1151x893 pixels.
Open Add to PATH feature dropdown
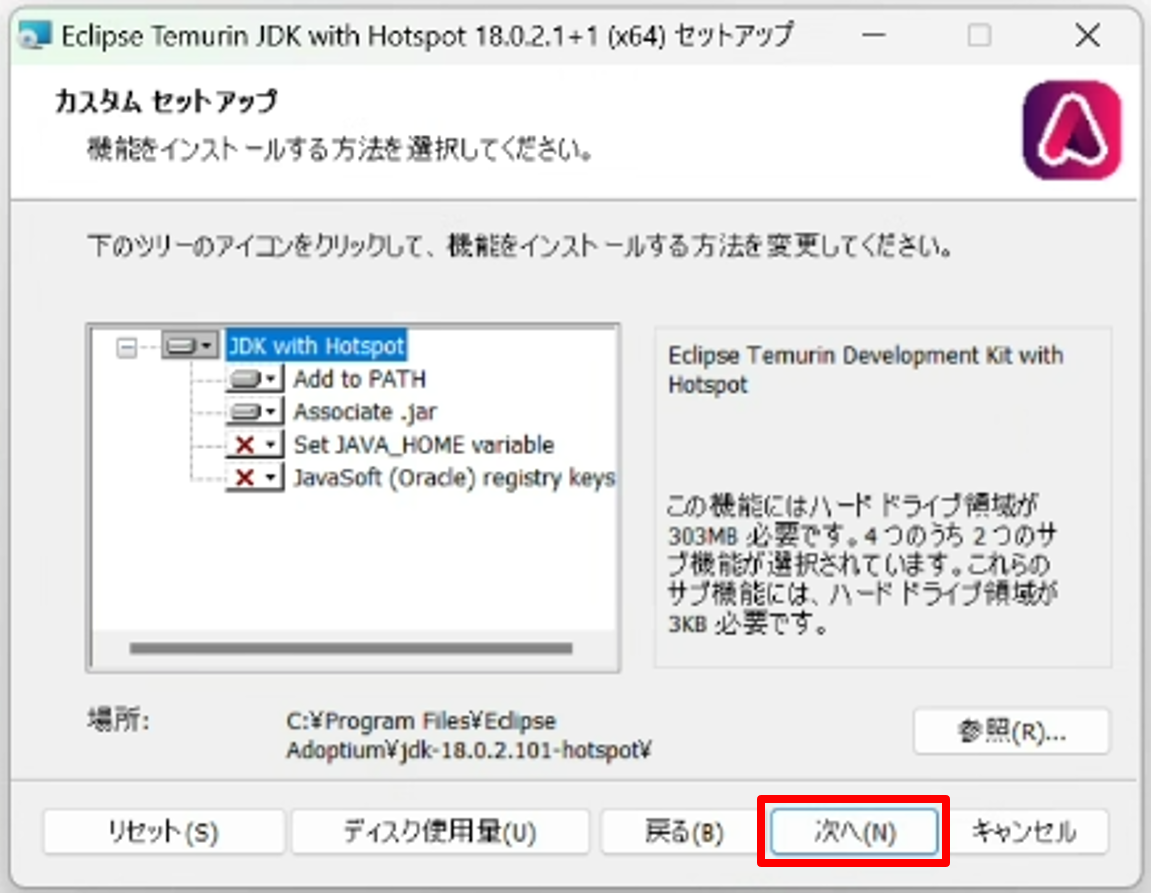(x=254, y=380)
